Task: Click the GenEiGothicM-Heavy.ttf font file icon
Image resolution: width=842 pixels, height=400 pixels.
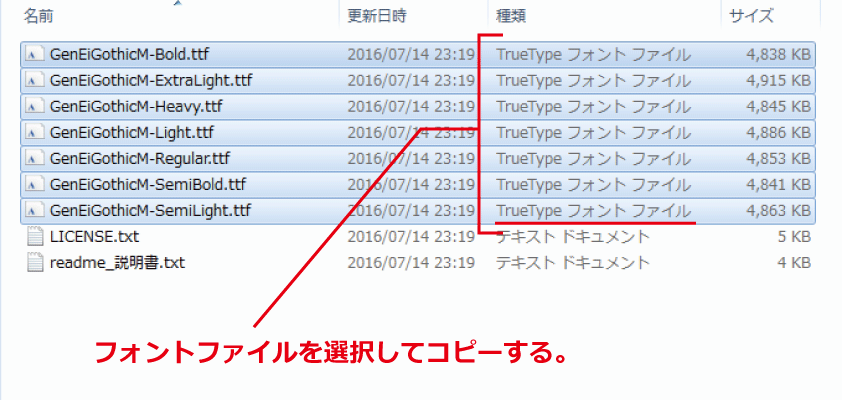Action: coord(35,106)
